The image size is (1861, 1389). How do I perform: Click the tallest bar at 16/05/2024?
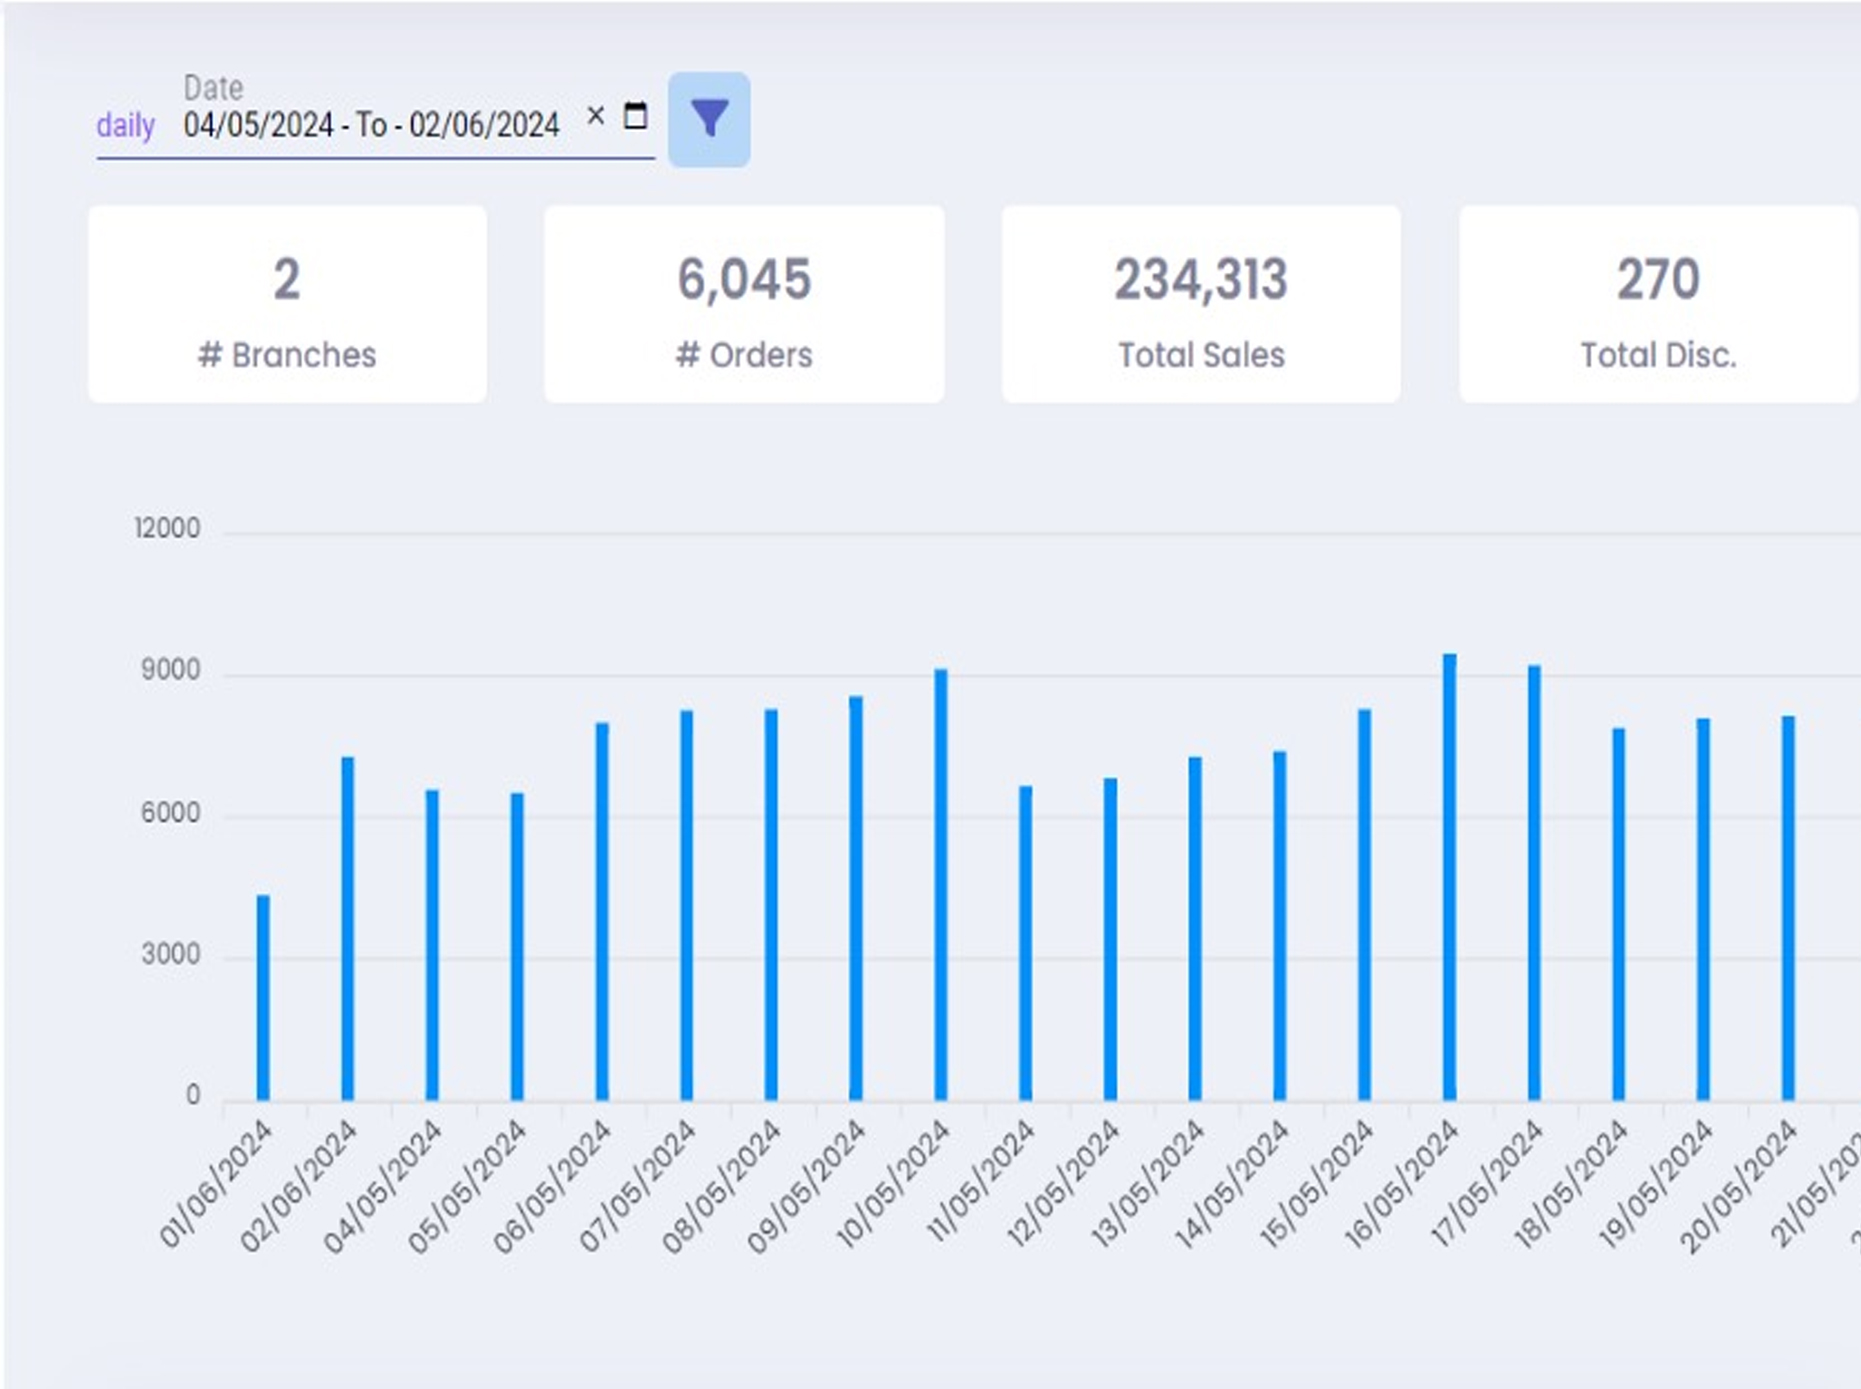[x=1449, y=877]
